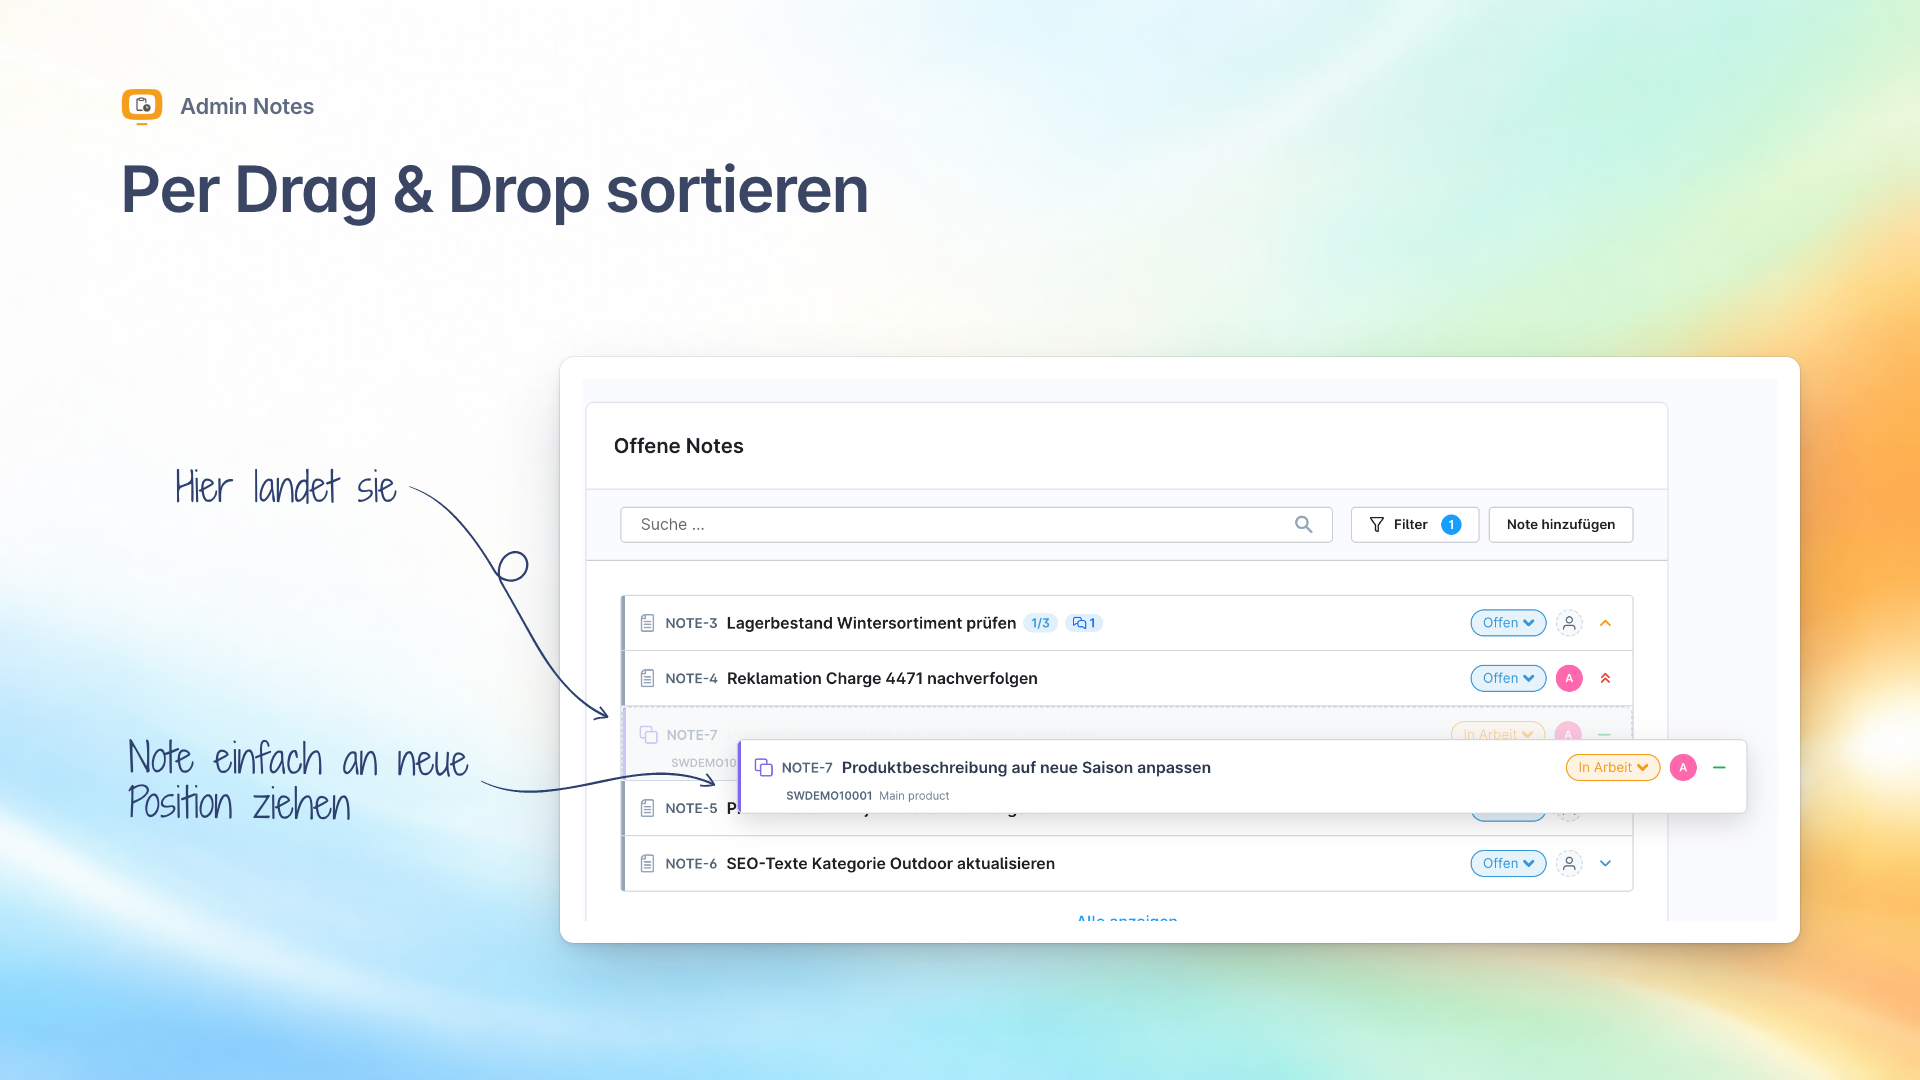Click the copy icon on dragged NOTE-7 card
This screenshot has width=1920, height=1080.
pyautogui.click(x=764, y=767)
